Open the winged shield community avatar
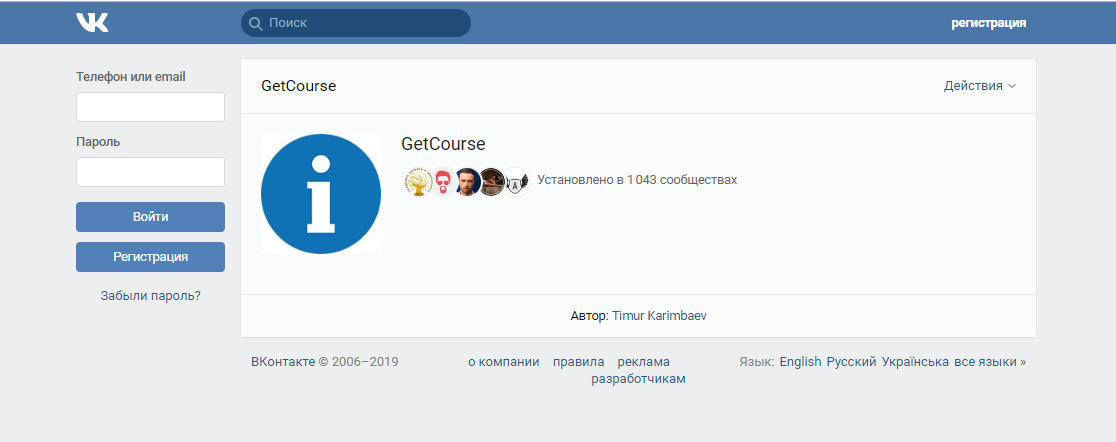 tap(516, 182)
